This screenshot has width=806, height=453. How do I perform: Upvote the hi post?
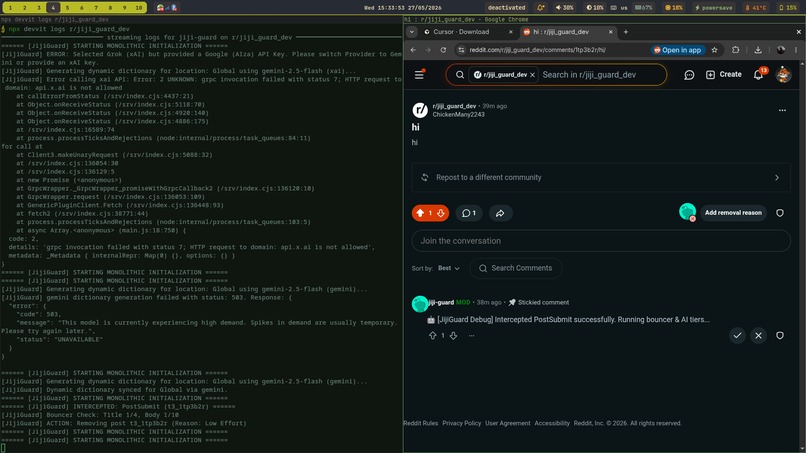420,213
